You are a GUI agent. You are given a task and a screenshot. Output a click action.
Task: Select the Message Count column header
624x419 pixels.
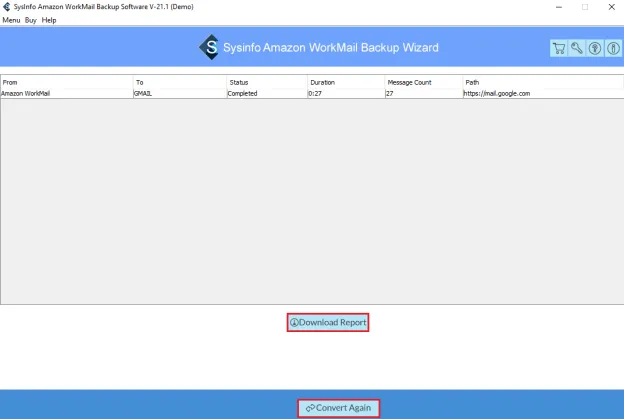[x=424, y=82]
